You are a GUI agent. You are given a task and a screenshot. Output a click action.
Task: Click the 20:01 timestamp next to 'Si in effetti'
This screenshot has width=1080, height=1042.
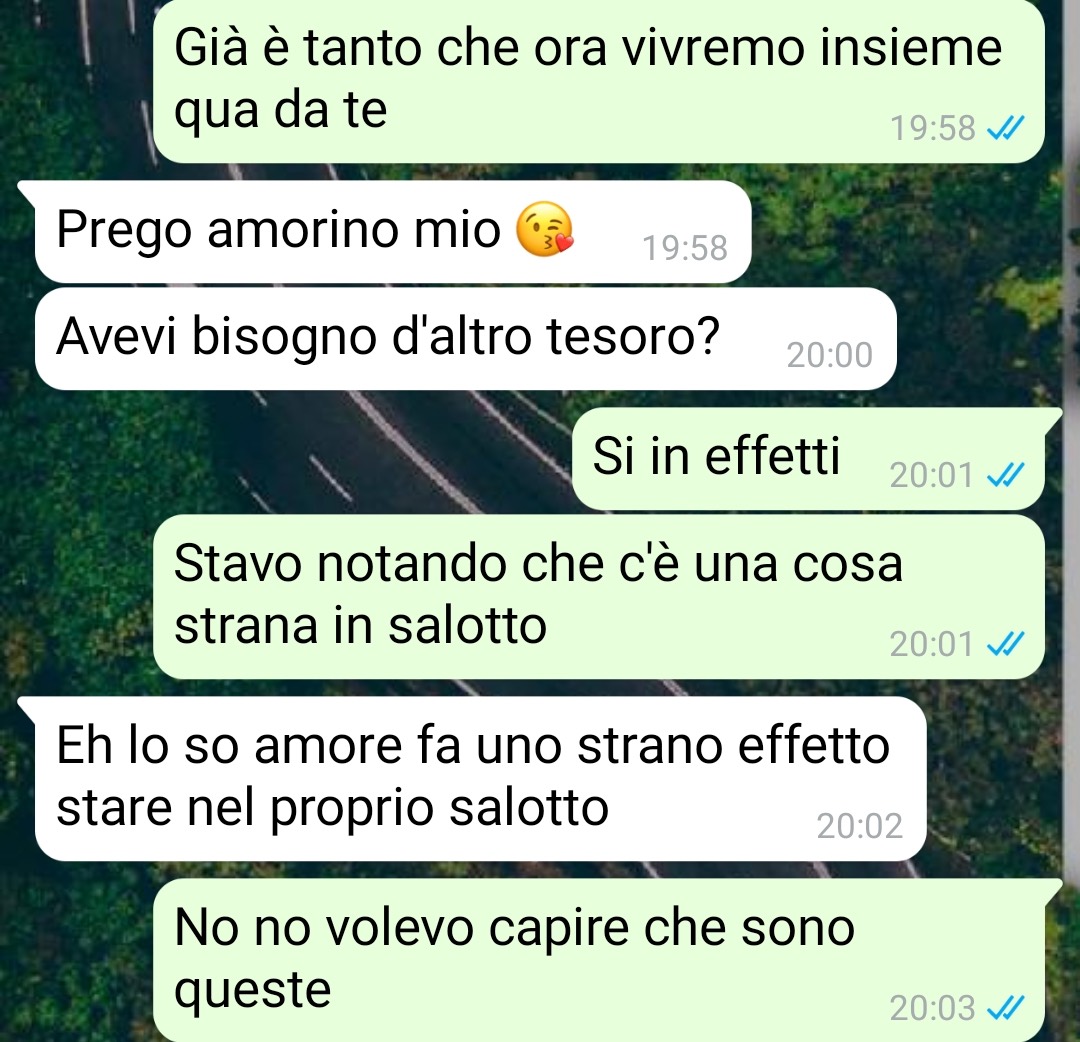tap(931, 475)
